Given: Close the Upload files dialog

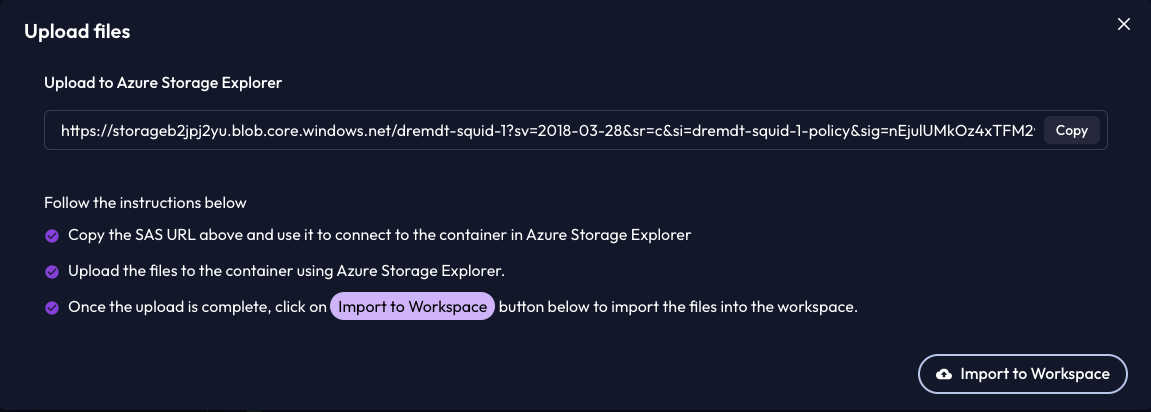Looking at the screenshot, I should pyautogui.click(x=1123, y=24).
